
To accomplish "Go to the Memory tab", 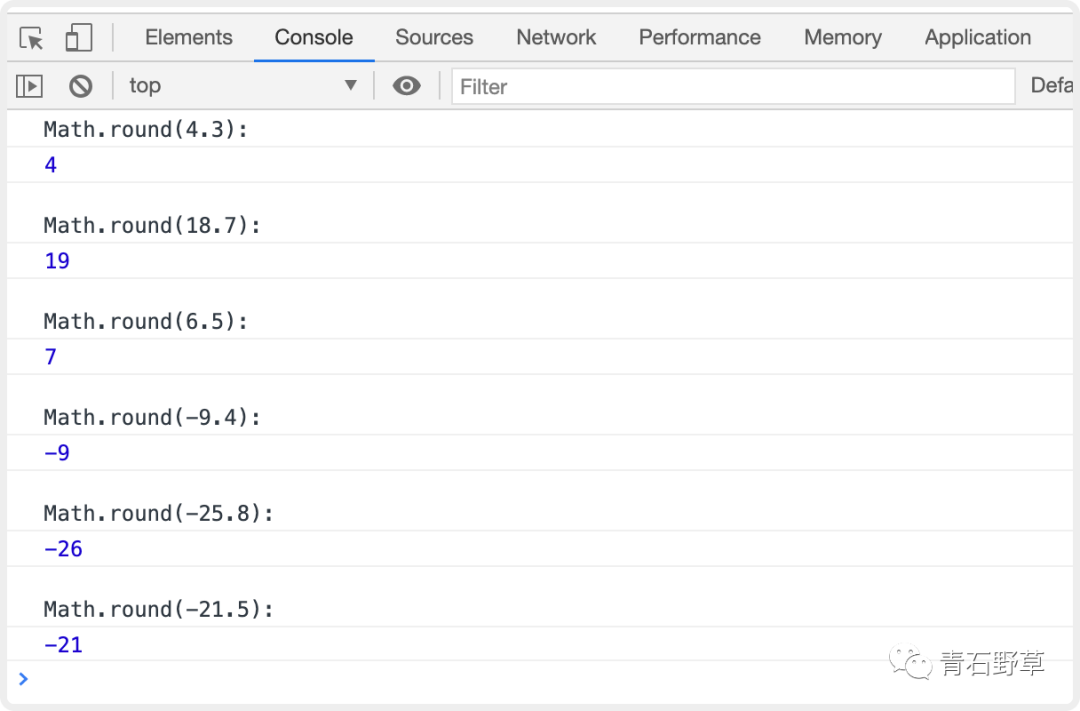I will (842, 37).
